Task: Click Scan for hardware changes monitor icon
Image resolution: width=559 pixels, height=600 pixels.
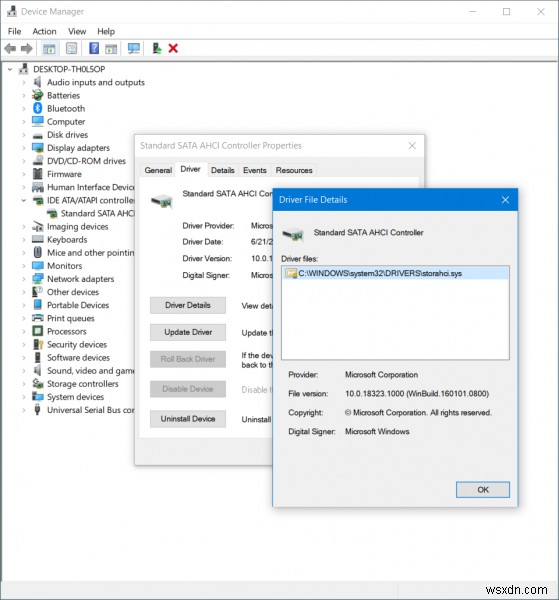Action: click(134, 49)
